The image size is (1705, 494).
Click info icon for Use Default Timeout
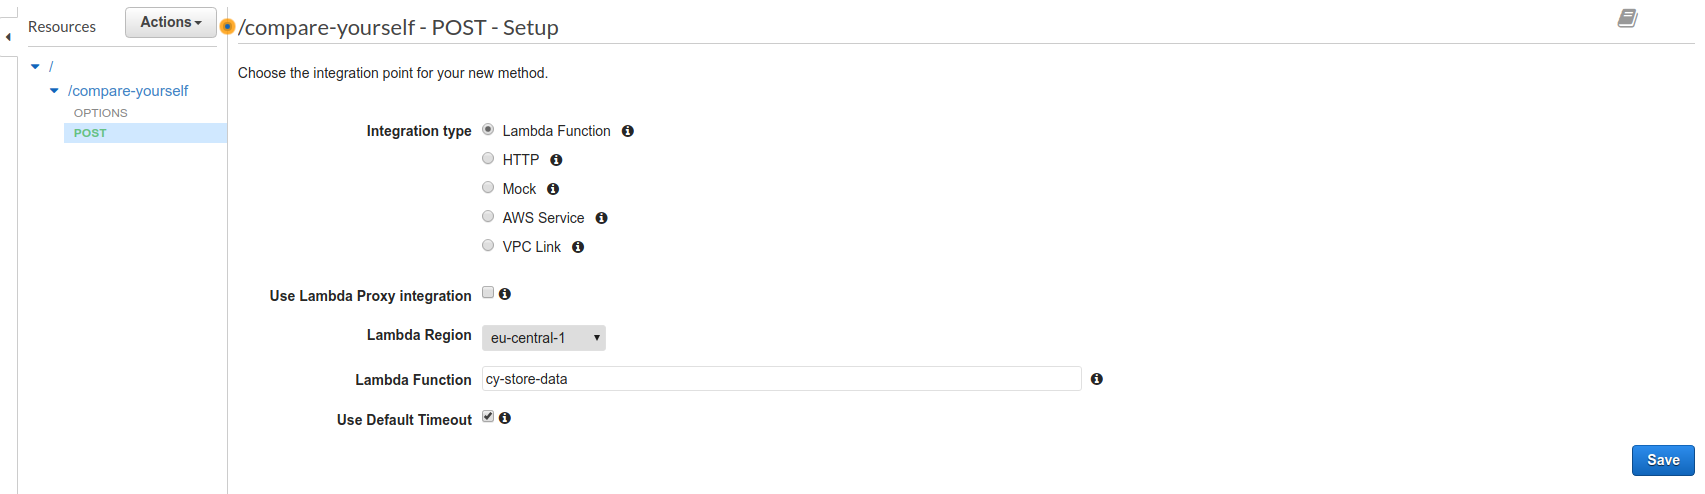[505, 418]
